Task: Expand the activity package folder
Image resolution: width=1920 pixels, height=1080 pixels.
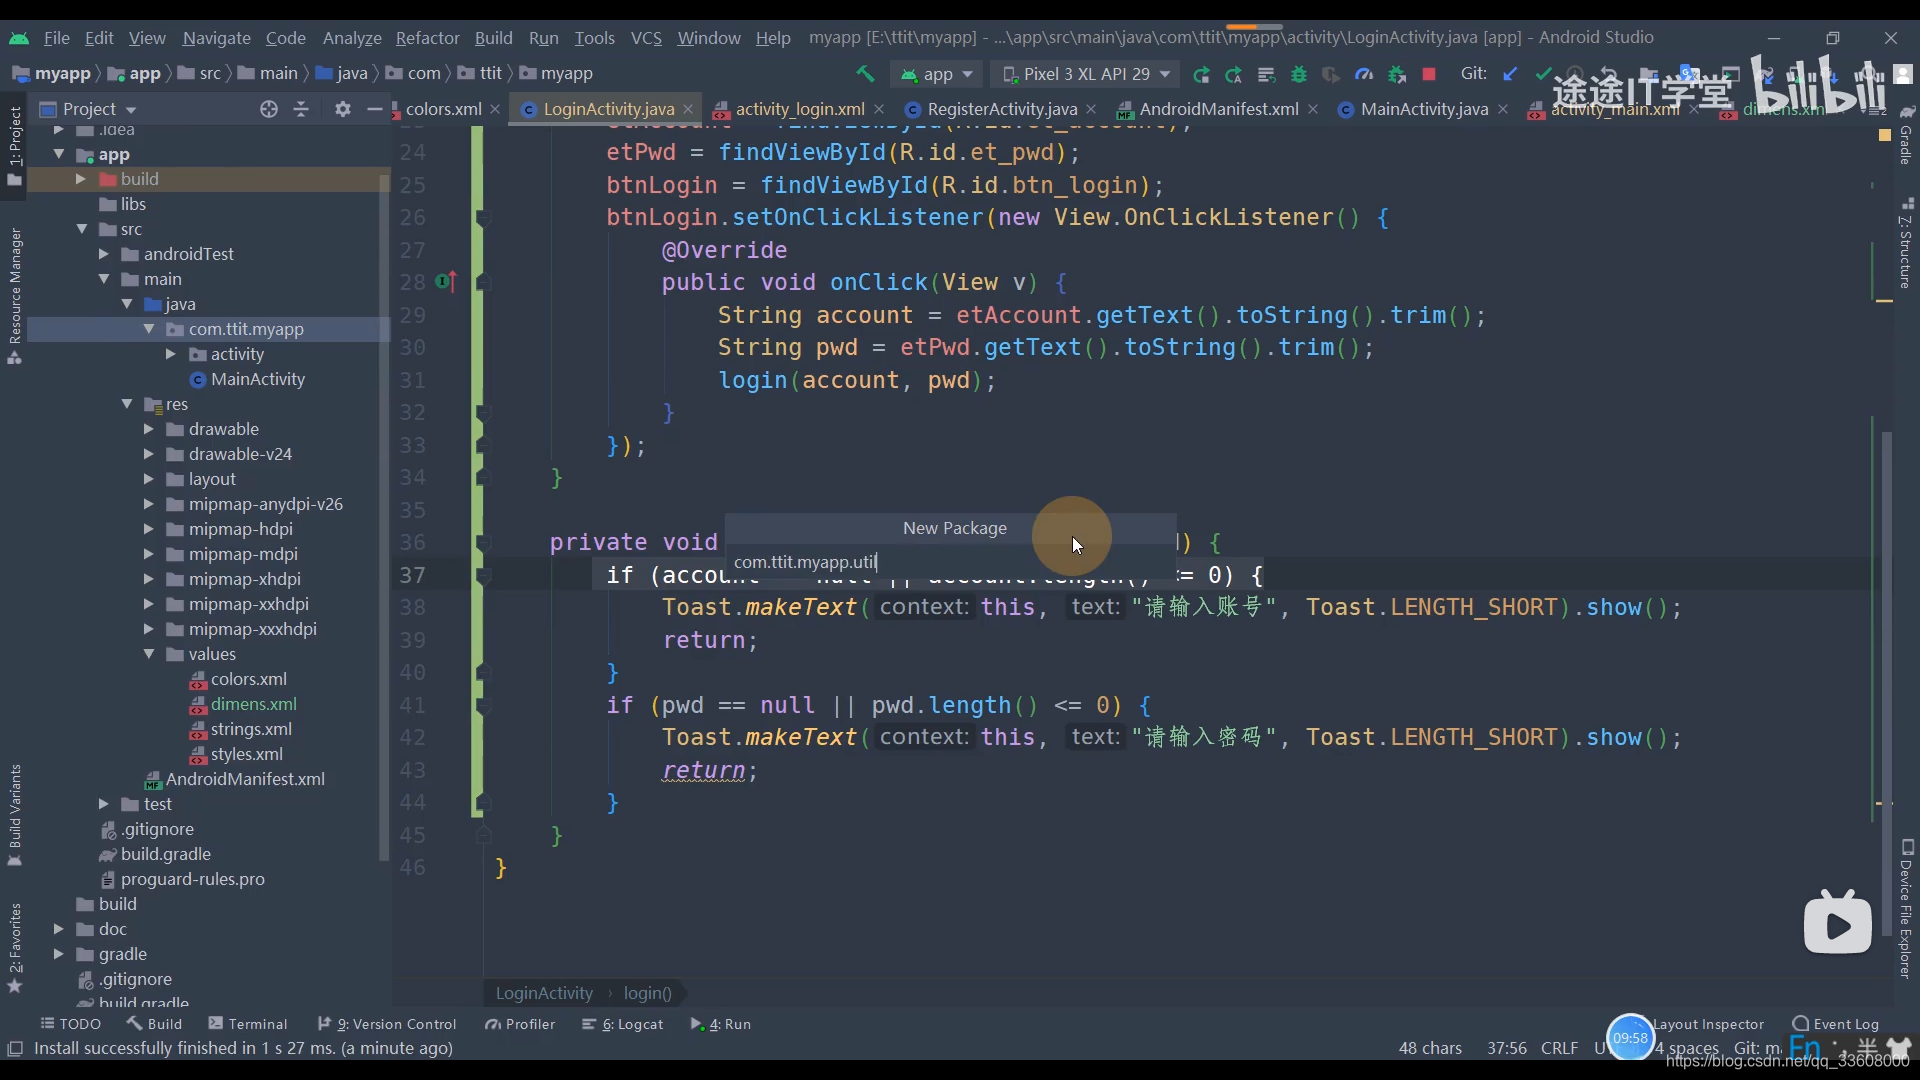Action: click(x=170, y=354)
